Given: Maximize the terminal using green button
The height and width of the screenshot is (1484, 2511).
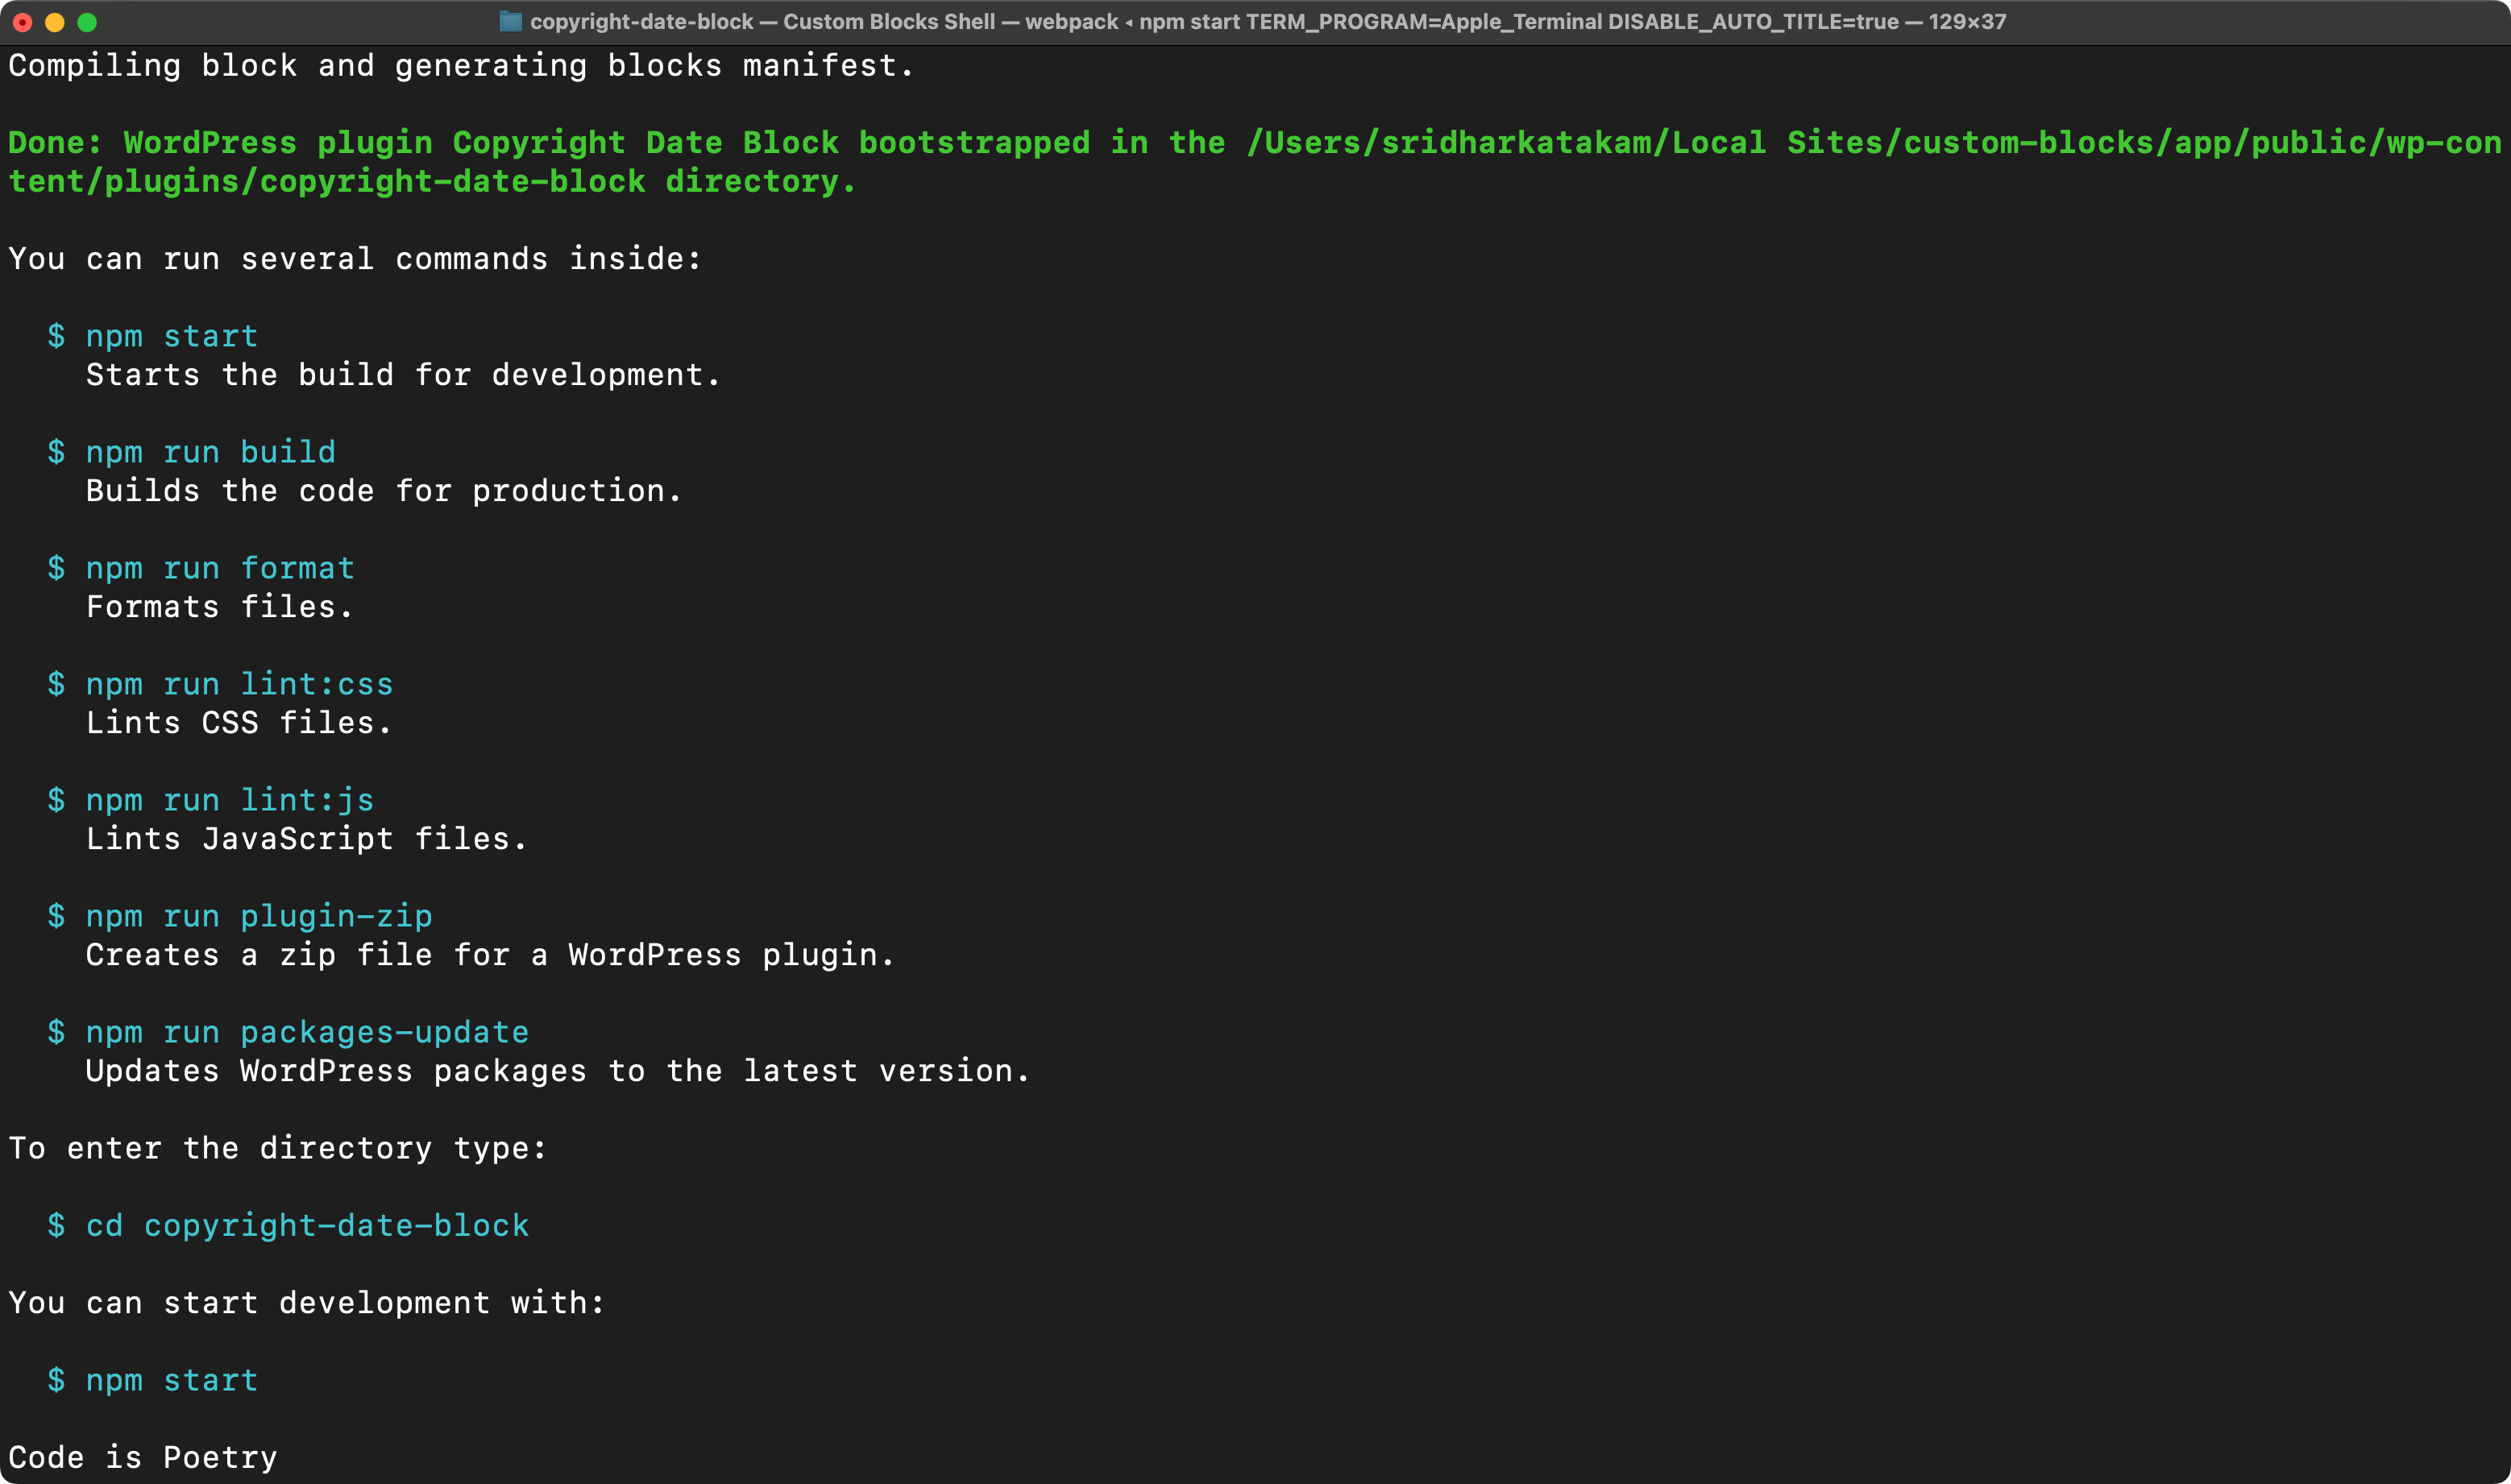Looking at the screenshot, I should (x=87, y=22).
